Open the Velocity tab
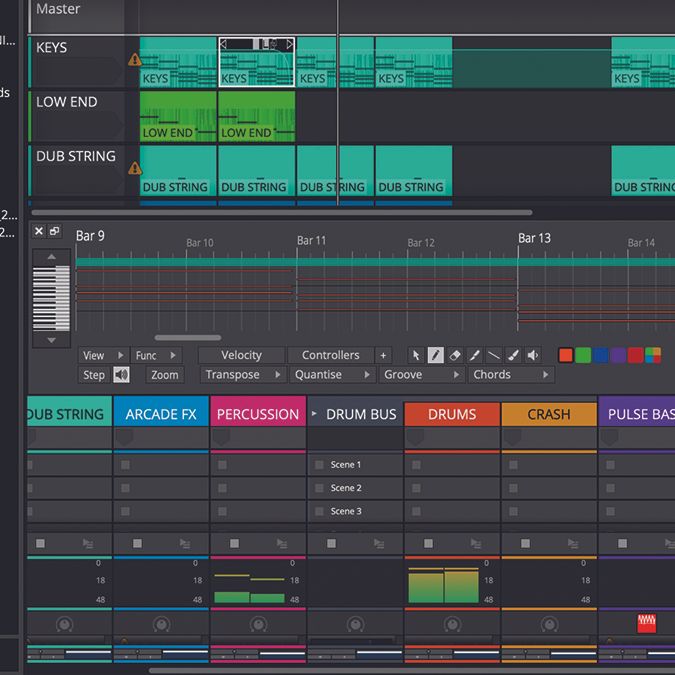Image resolution: width=675 pixels, height=675 pixels. (242, 356)
